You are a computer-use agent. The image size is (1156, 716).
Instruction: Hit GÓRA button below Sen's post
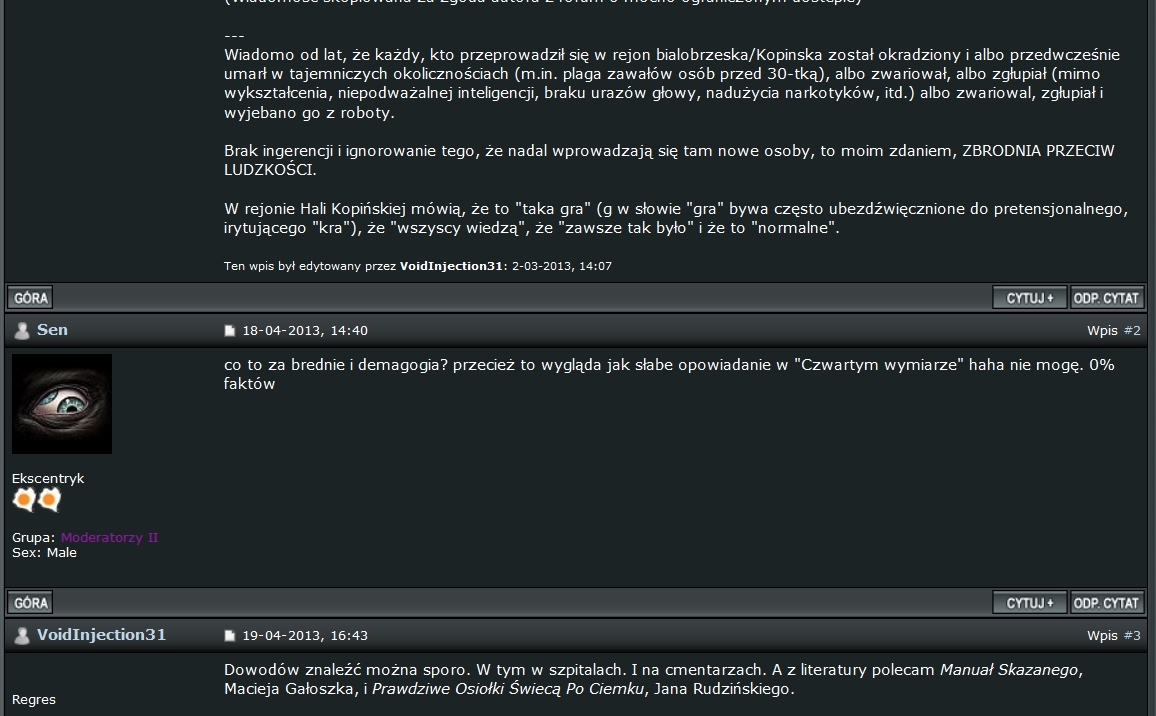31,603
